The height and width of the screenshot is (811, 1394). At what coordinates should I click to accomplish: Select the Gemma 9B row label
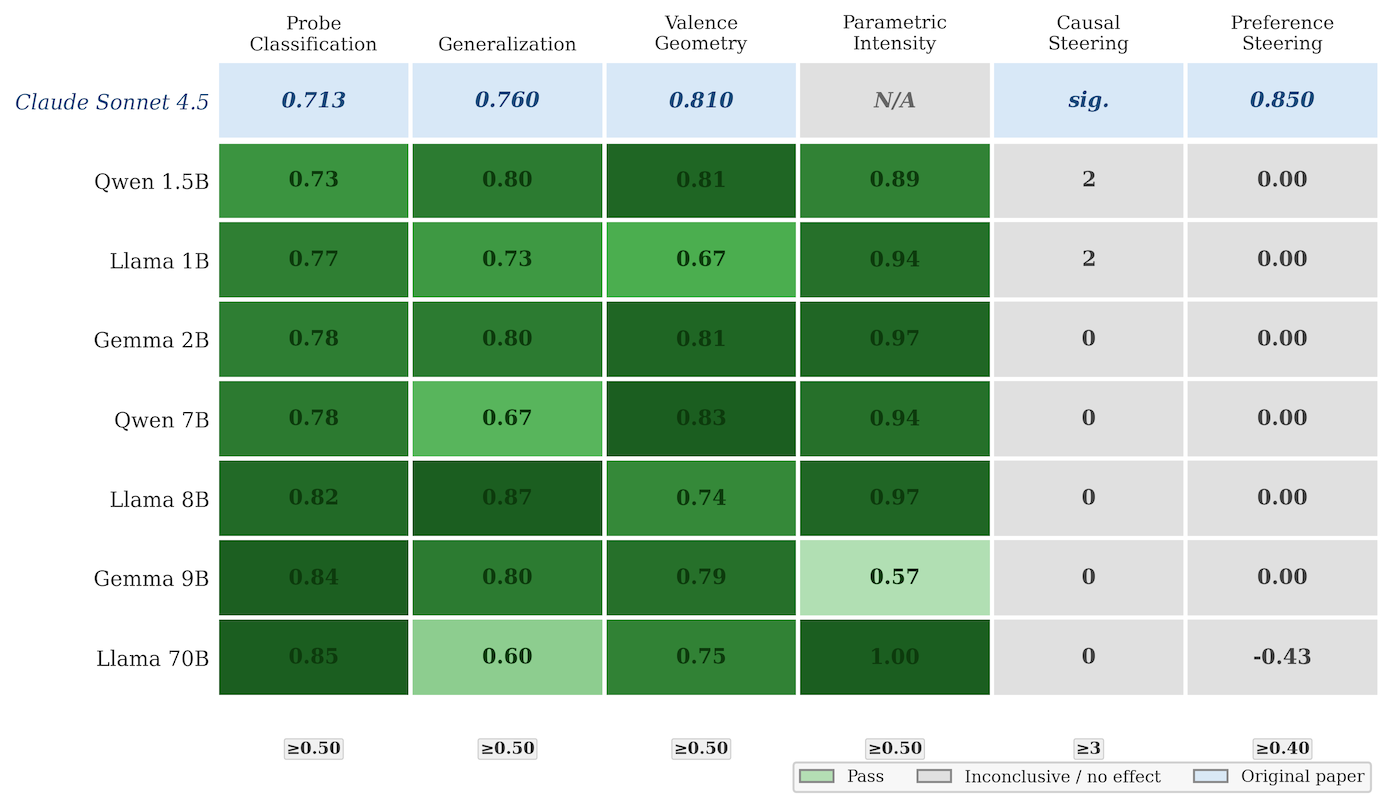pyautogui.click(x=151, y=578)
